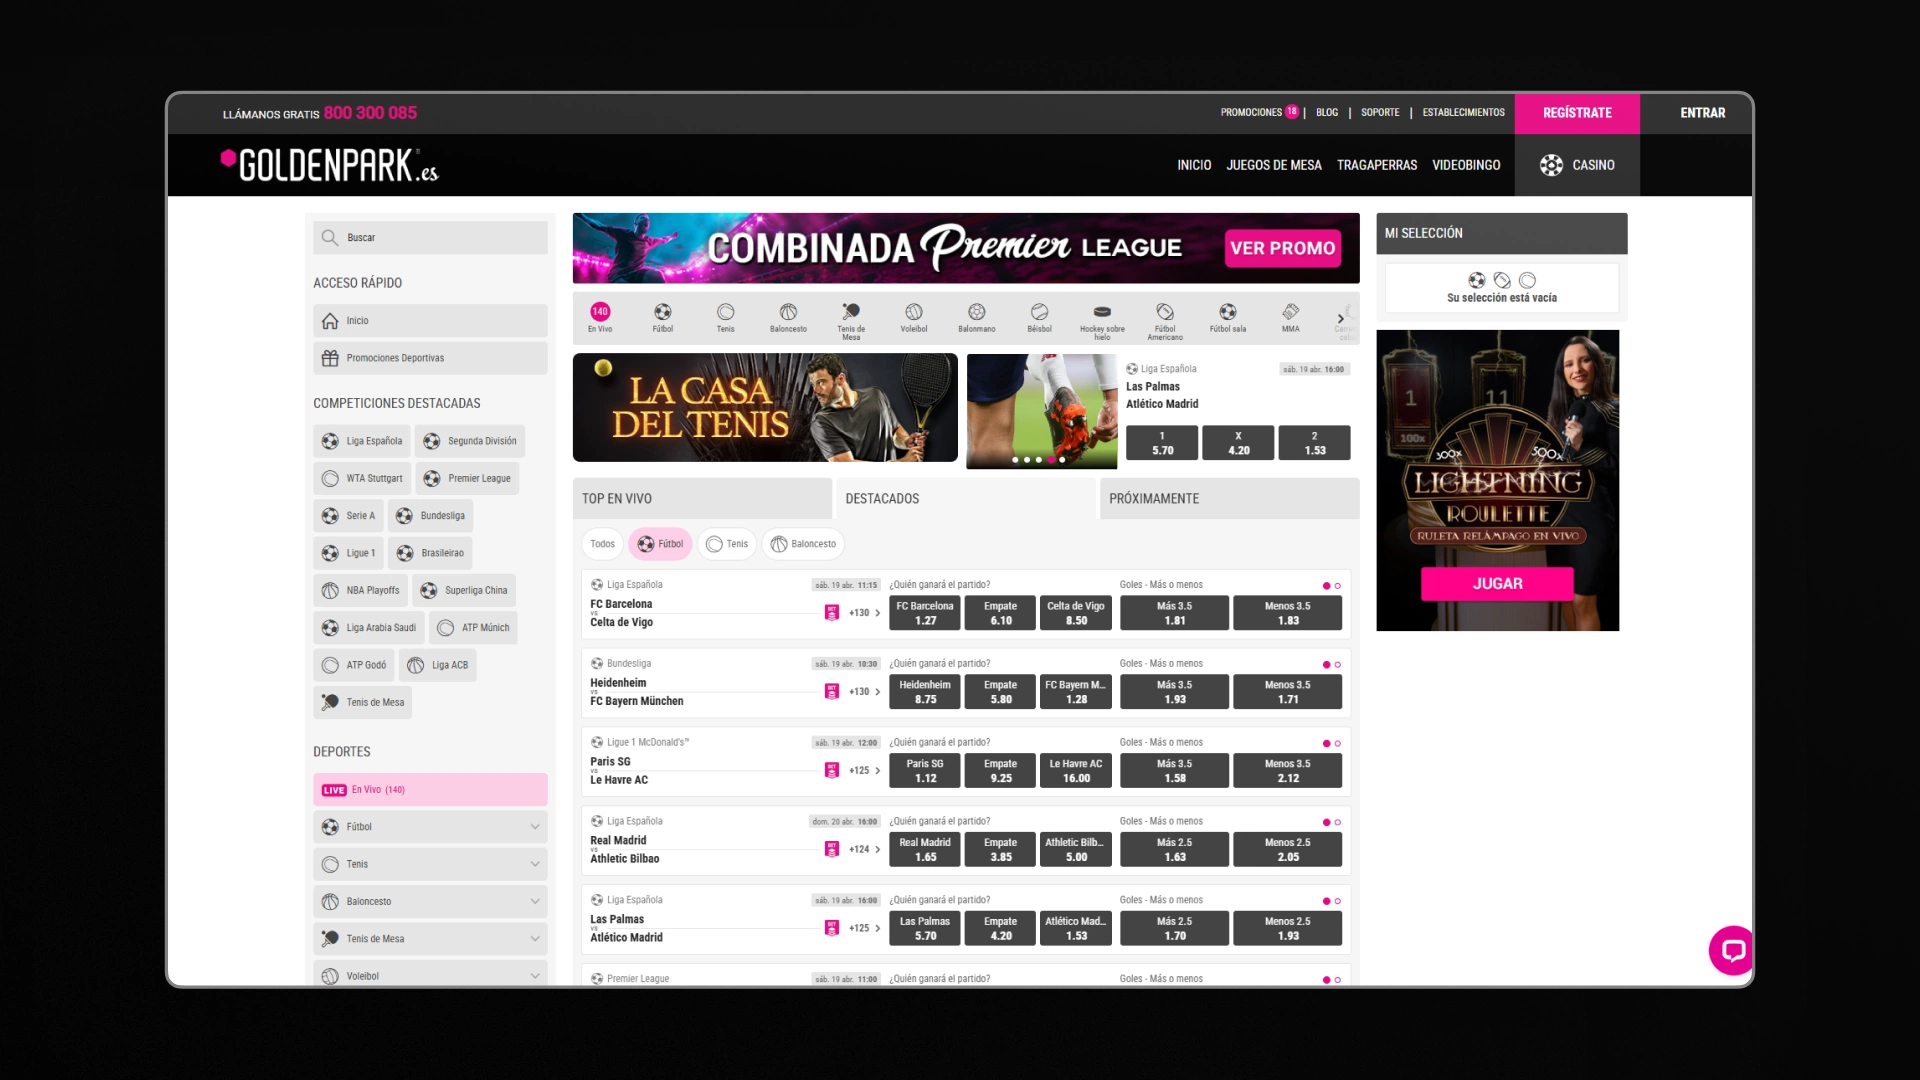Image resolution: width=1920 pixels, height=1080 pixels.
Task: Select the Béisbol icon in sports bar
Action: [x=1040, y=318]
